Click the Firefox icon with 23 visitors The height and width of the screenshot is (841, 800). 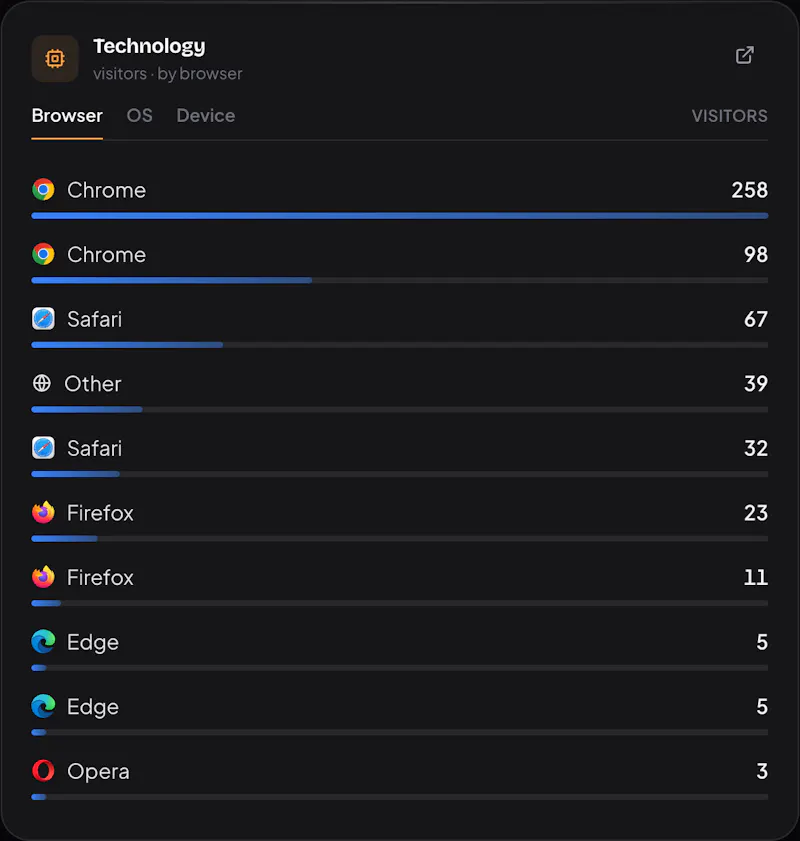pyautogui.click(x=43, y=513)
